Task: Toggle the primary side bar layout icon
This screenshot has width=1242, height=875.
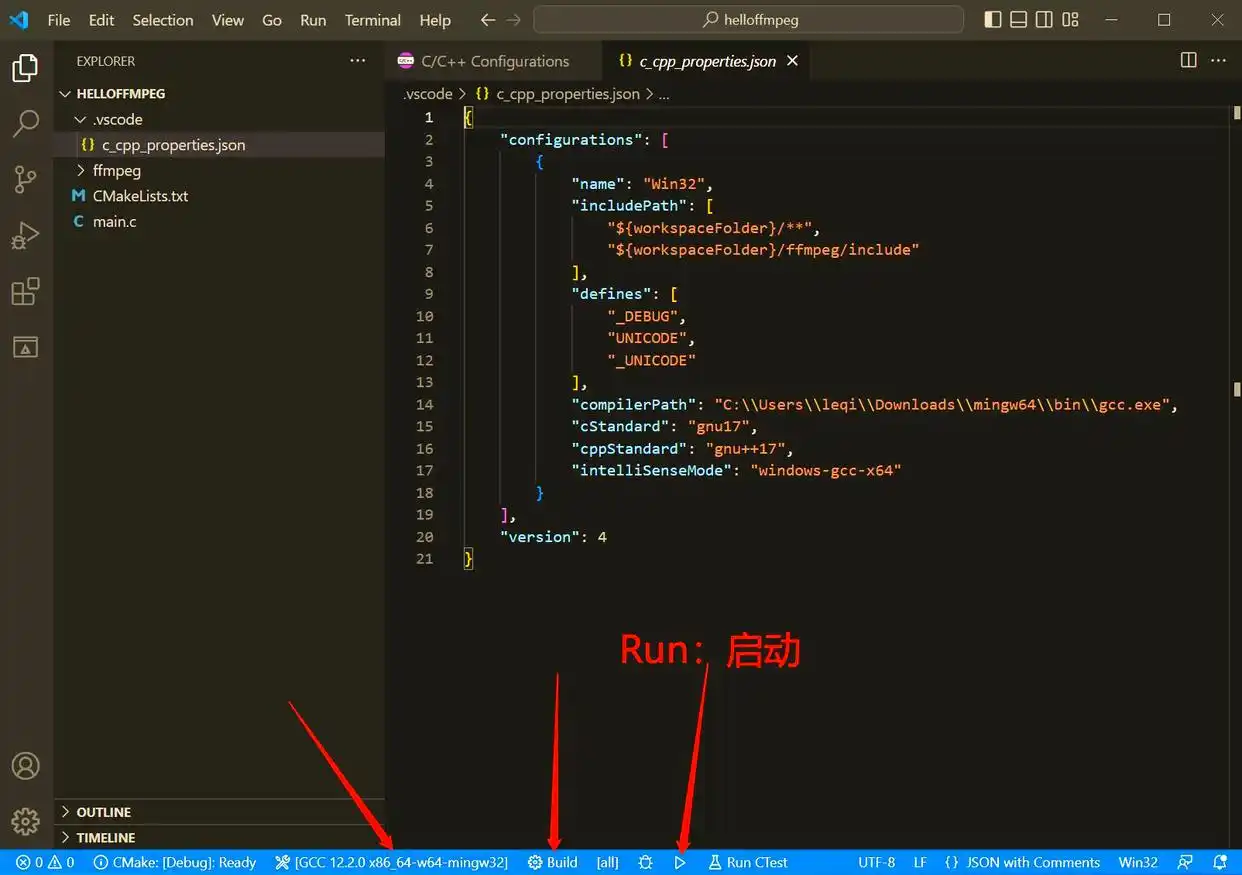Action: tap(992, 20)
